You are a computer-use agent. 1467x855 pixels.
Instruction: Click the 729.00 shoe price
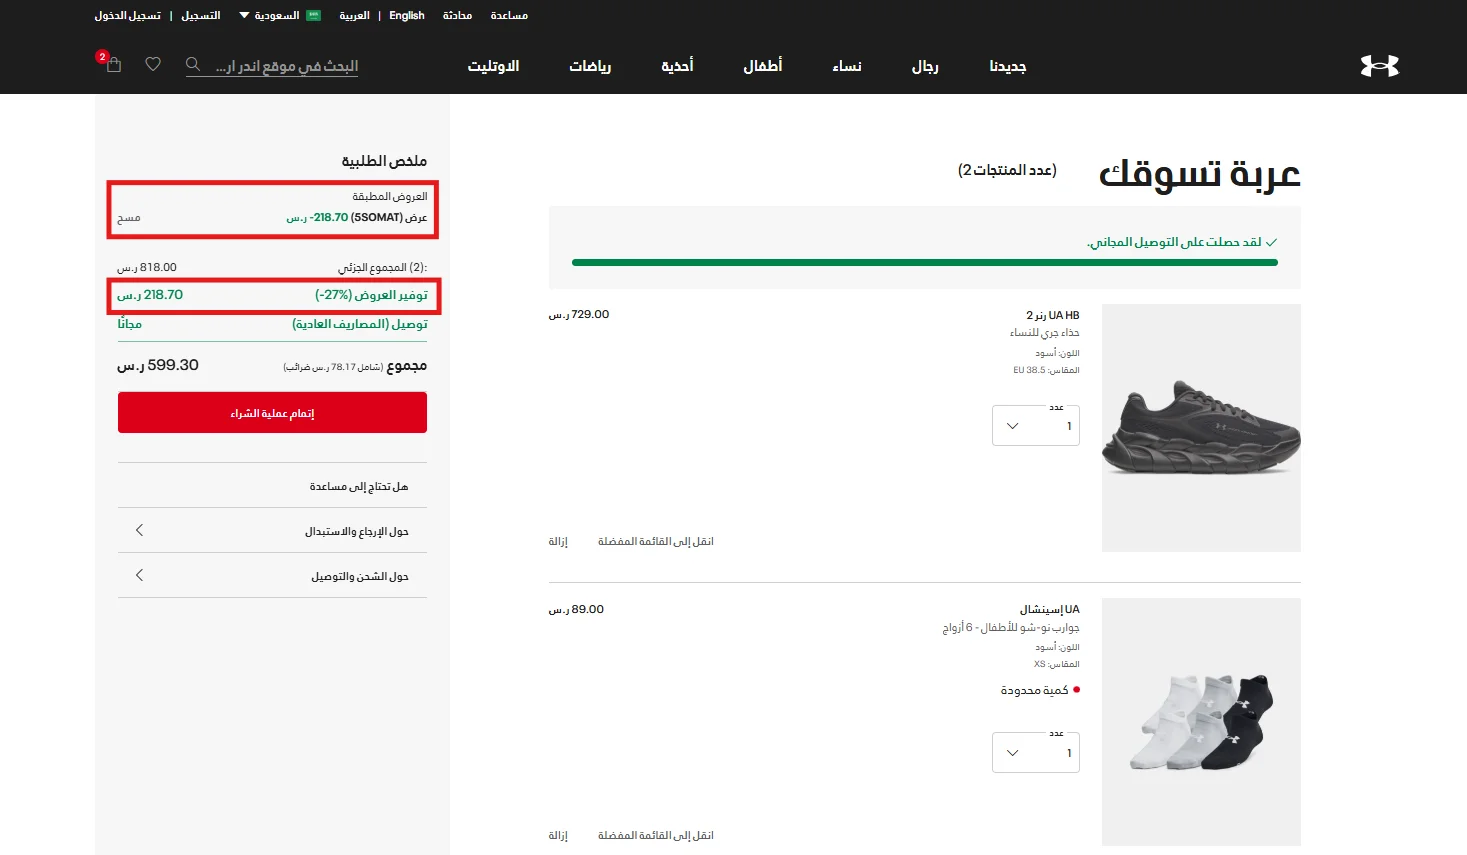(x=579, y=314)
